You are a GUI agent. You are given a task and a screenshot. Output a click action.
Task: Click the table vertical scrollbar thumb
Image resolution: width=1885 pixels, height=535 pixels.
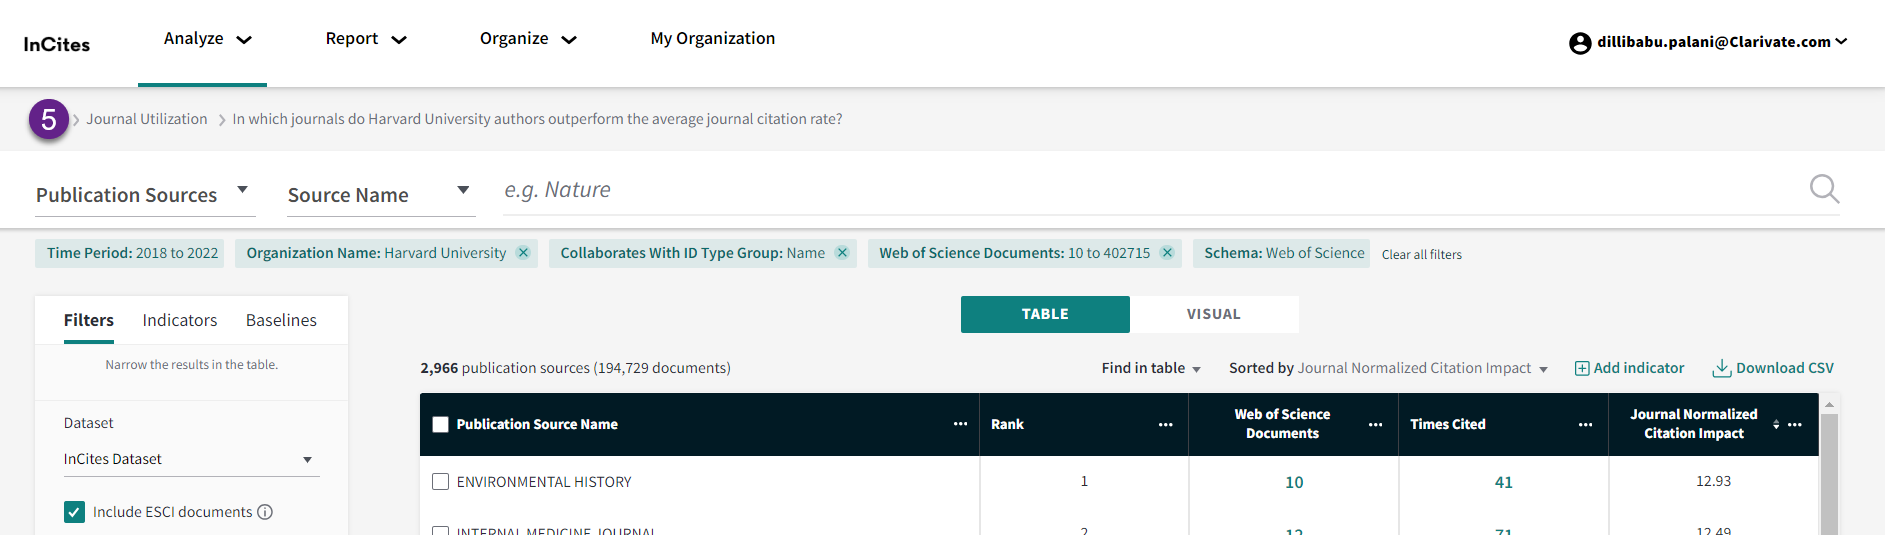coord(1829,475)
